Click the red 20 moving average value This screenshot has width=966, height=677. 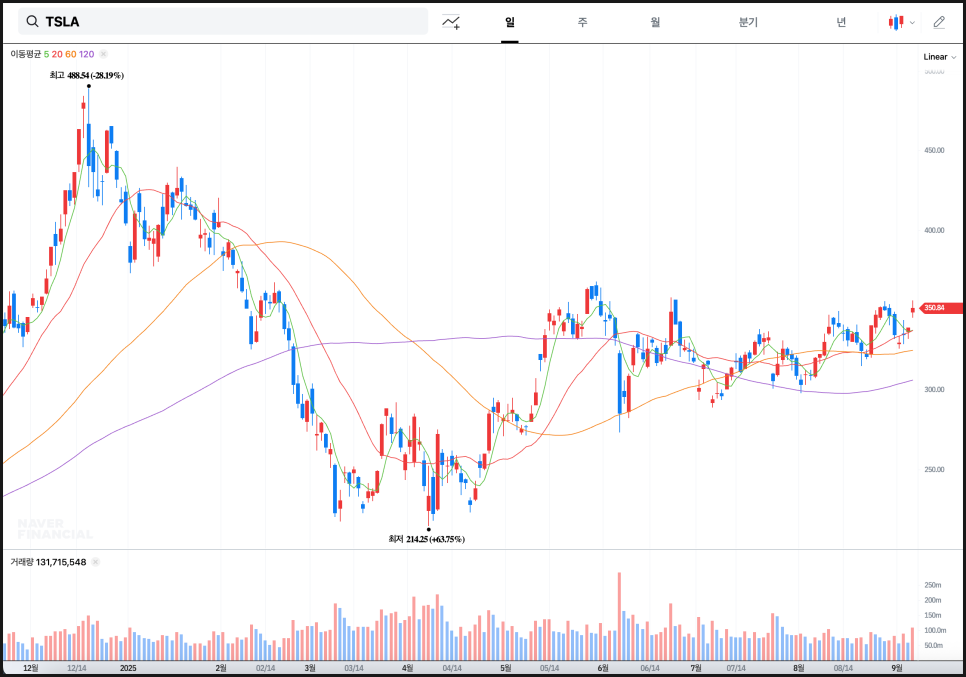click(x=57, y=54)
